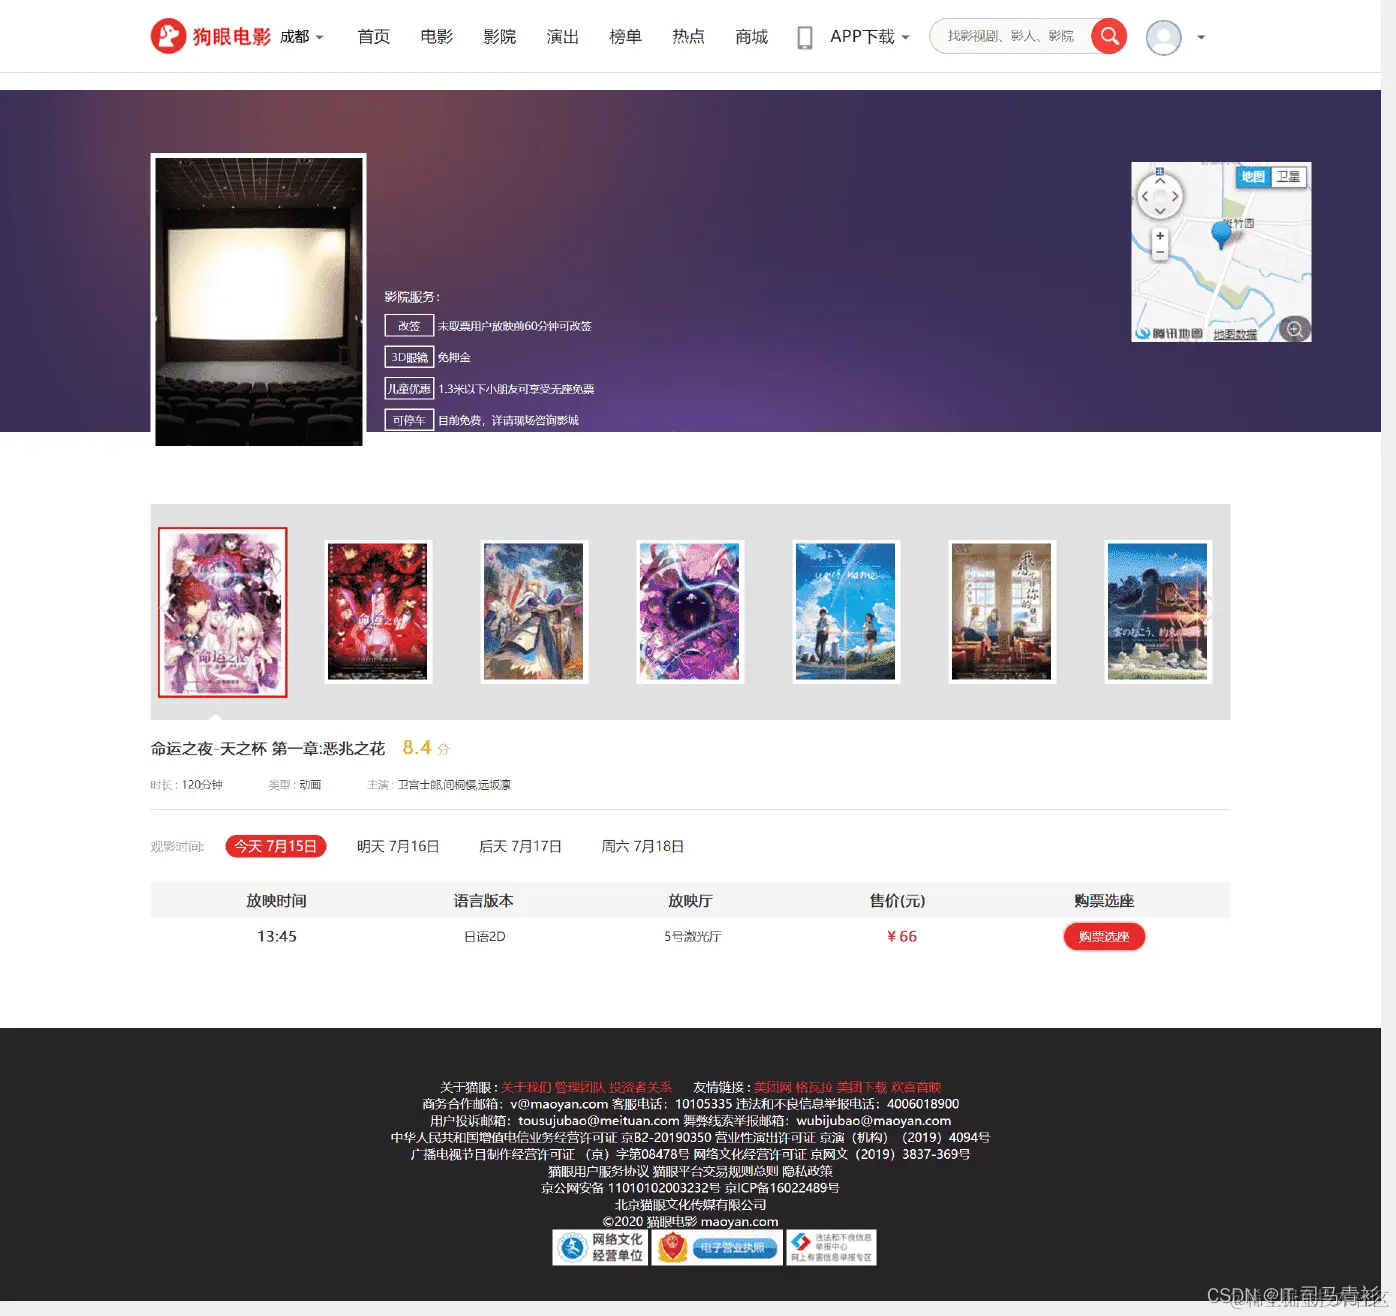Image resolution: width=1396 pixels, height=1316 pixels.
Task: Pan the map left with the arrow
Action: coord(1145,196)
